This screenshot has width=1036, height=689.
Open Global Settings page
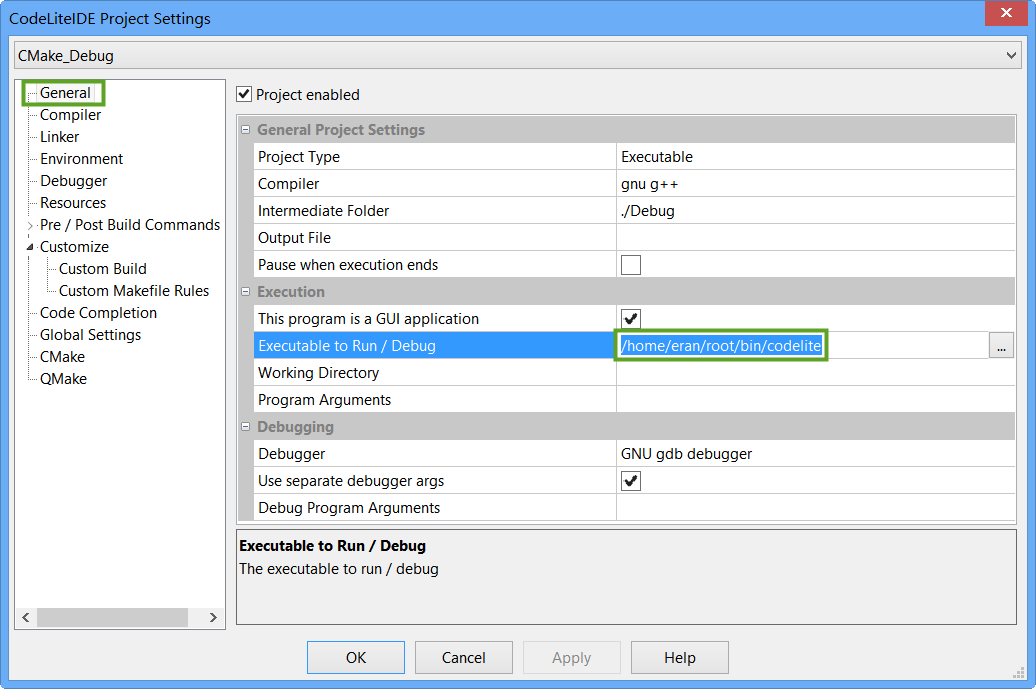click(x=91, y=335)
